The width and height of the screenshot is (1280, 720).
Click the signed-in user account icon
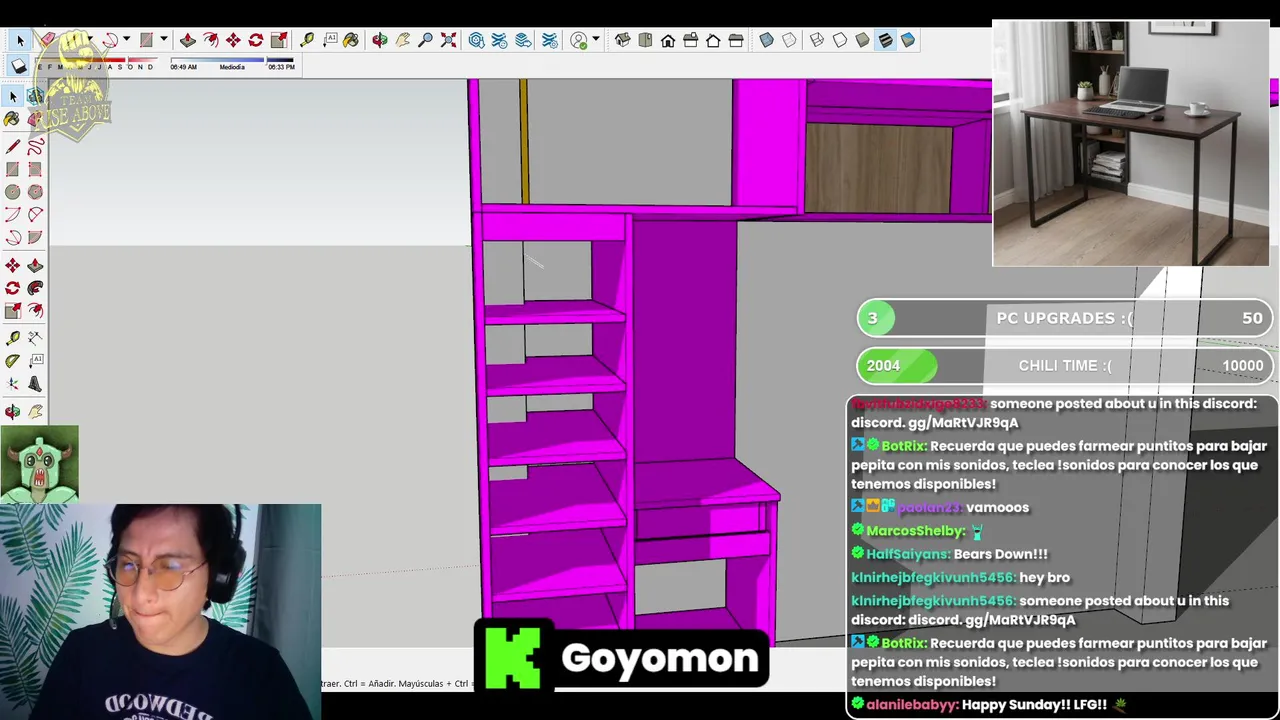tap(579, 40)
